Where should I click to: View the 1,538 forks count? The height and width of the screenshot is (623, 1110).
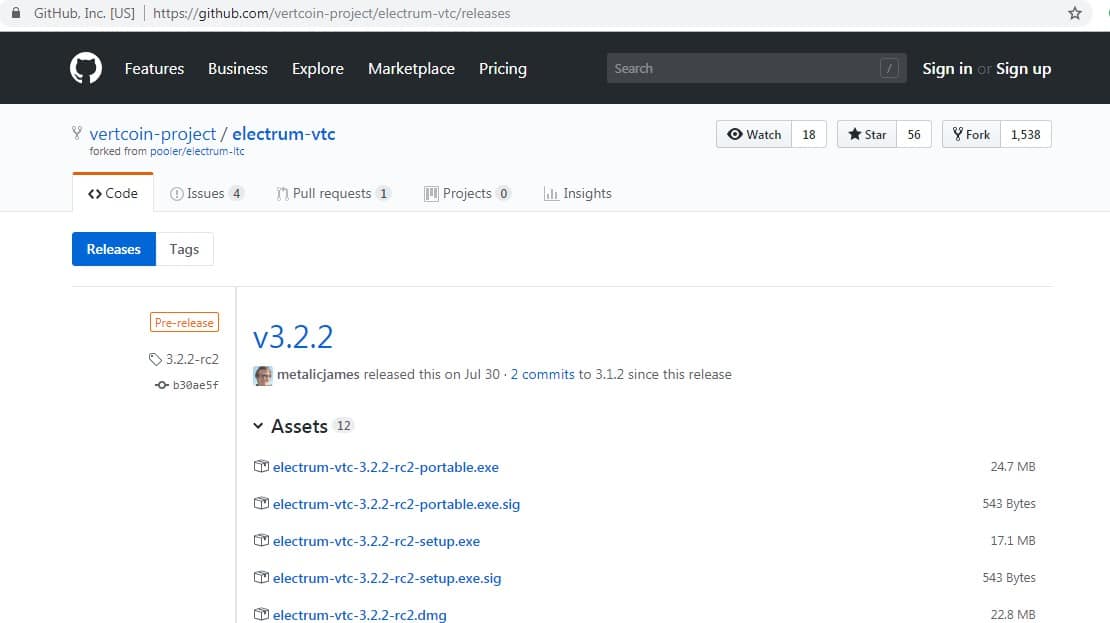coord(1026,135)
